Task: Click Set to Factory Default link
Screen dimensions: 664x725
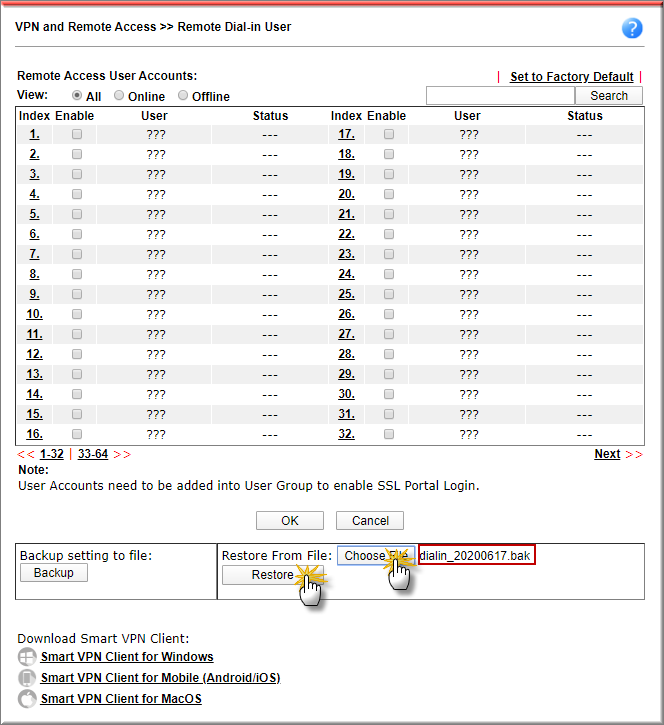Action: pyautogui.click(x=572, y=76)
